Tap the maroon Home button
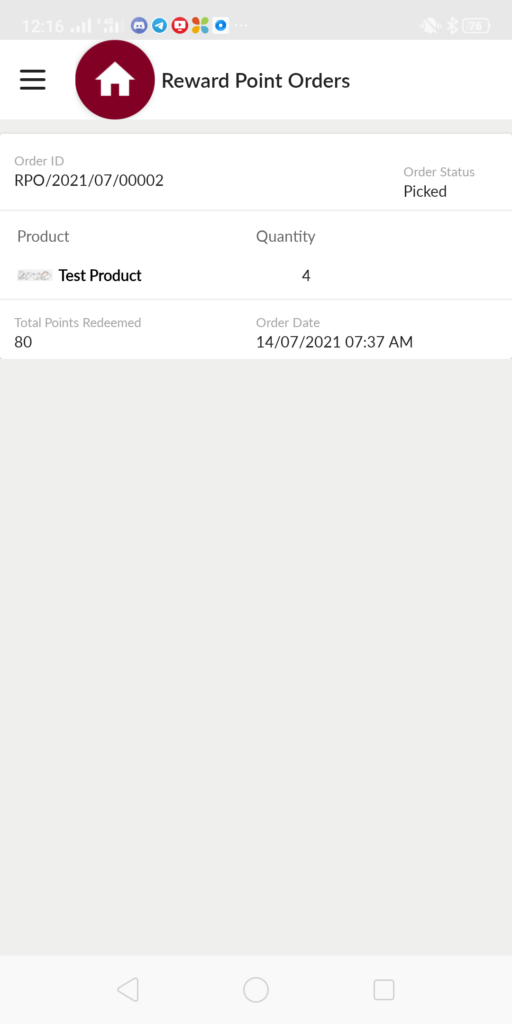 tap(115, 80)
